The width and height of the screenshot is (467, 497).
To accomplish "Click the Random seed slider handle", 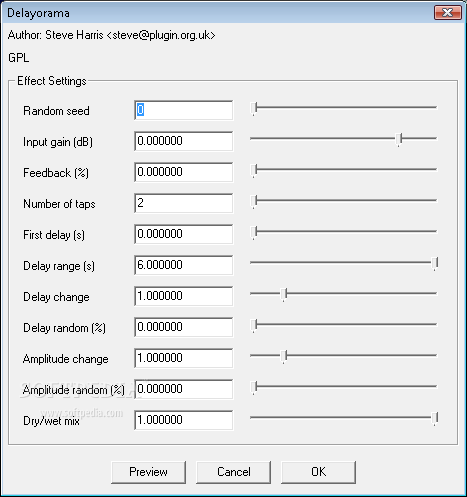I will point(254,109).
